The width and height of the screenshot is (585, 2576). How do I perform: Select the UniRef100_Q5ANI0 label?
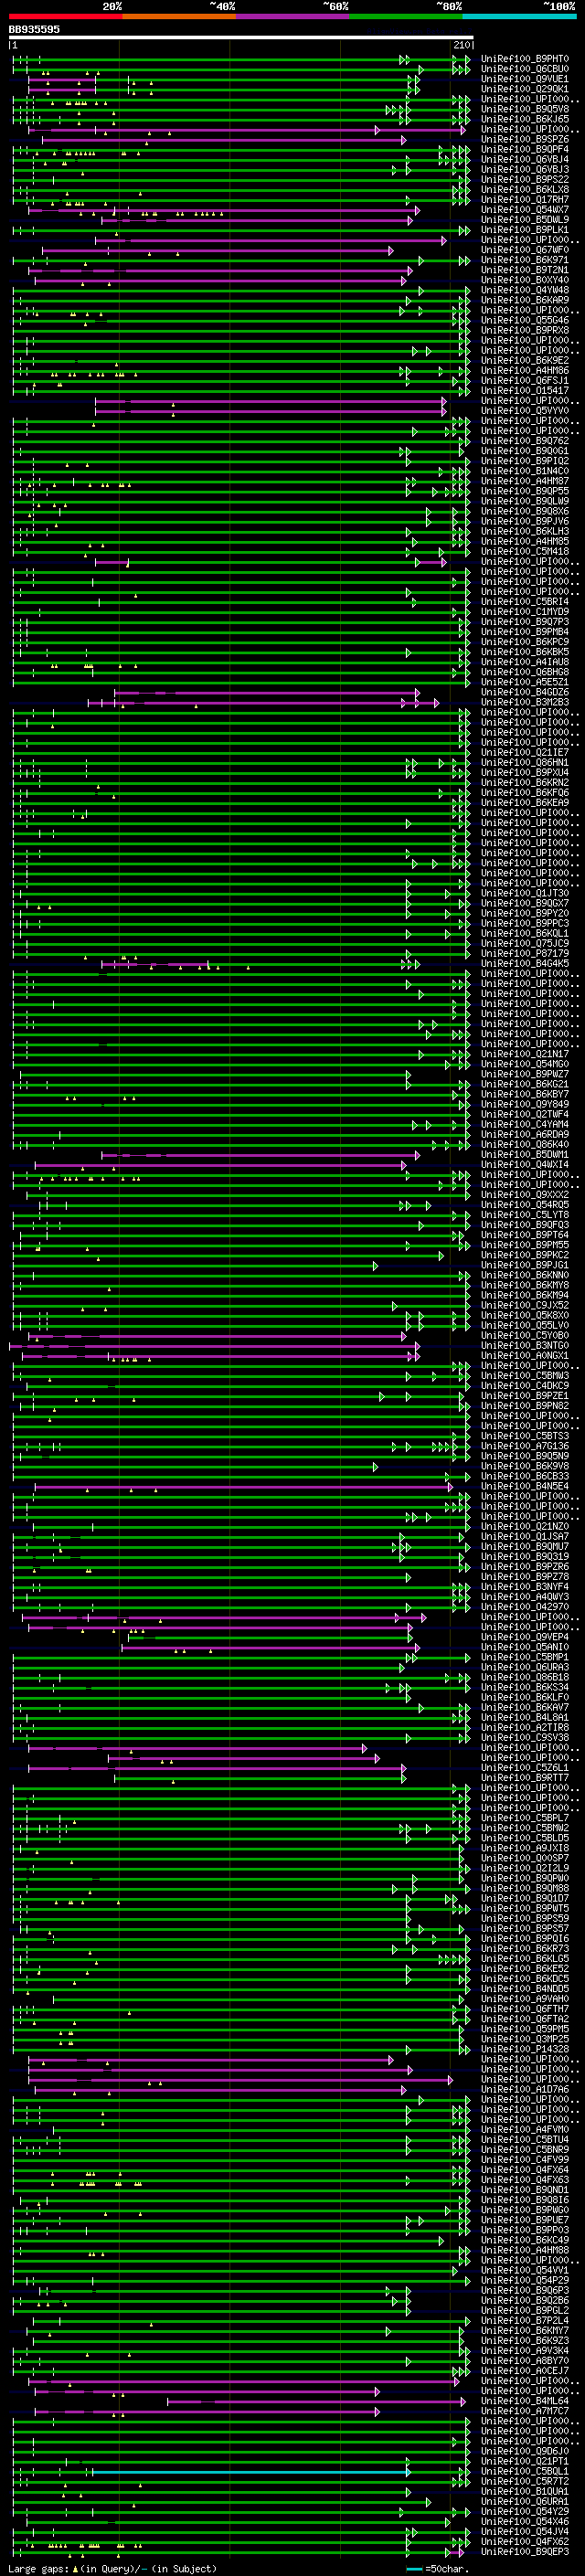click(x=525, y=1647)
